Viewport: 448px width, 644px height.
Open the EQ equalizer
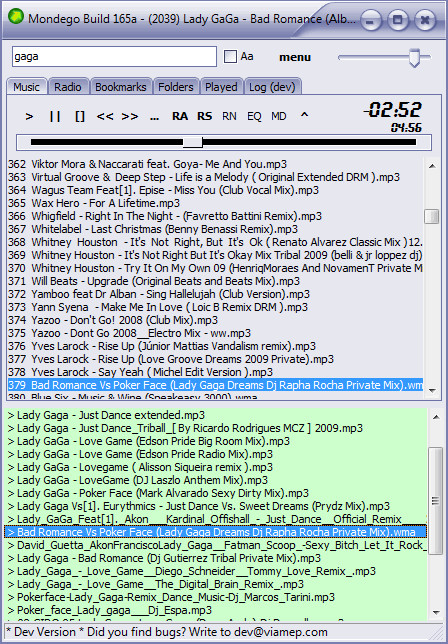254,117
